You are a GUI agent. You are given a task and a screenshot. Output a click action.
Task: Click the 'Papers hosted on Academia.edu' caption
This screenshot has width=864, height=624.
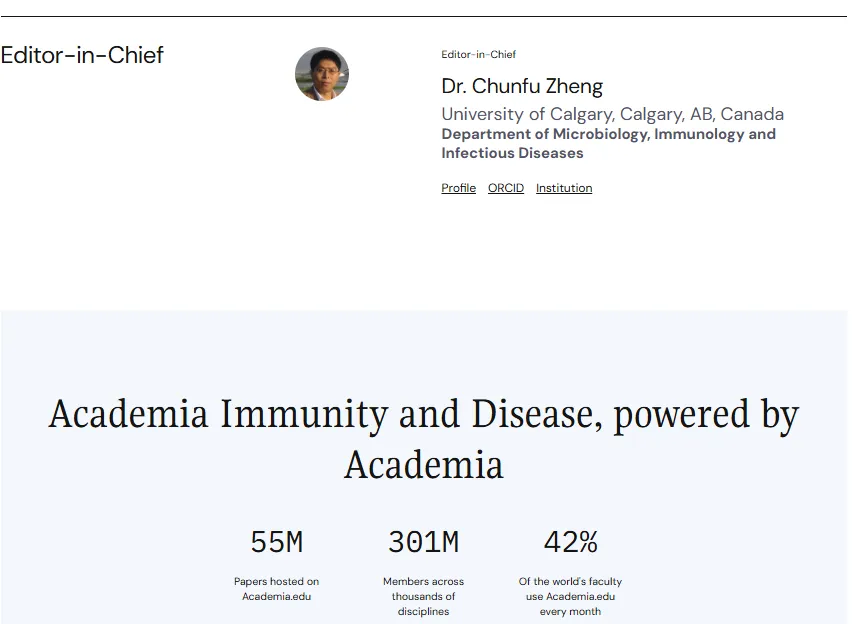(x=276, y=589)
